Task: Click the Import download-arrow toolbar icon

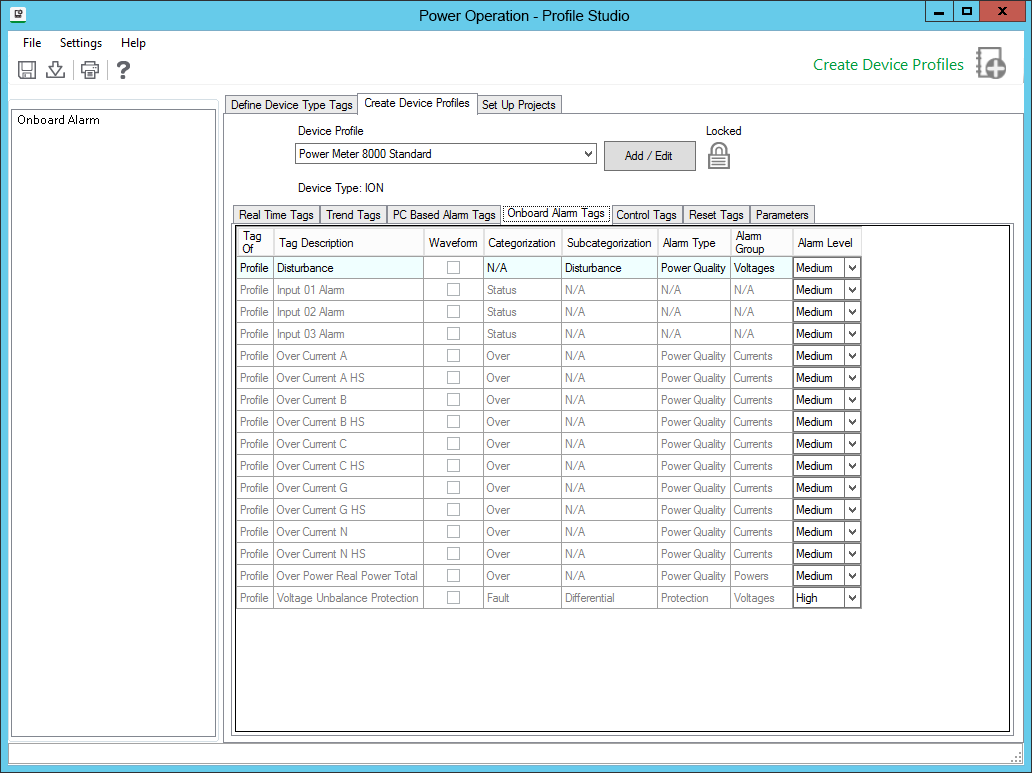Action: (x=56, y=70)
